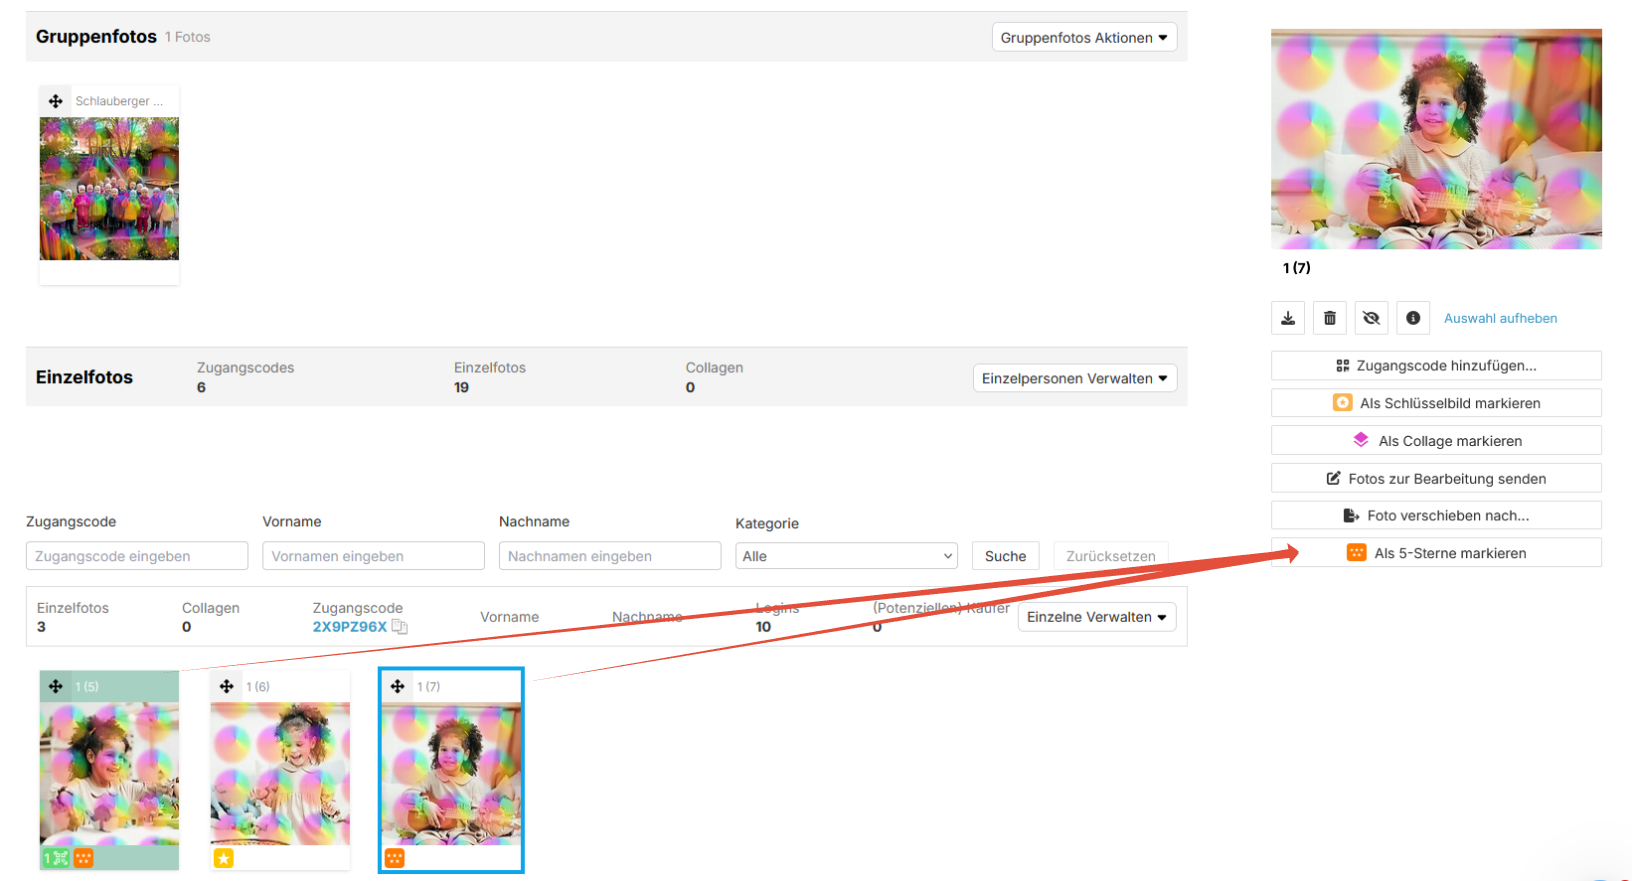
Task: Click the Zurücksetzen button
Action: click(1110, 556)
